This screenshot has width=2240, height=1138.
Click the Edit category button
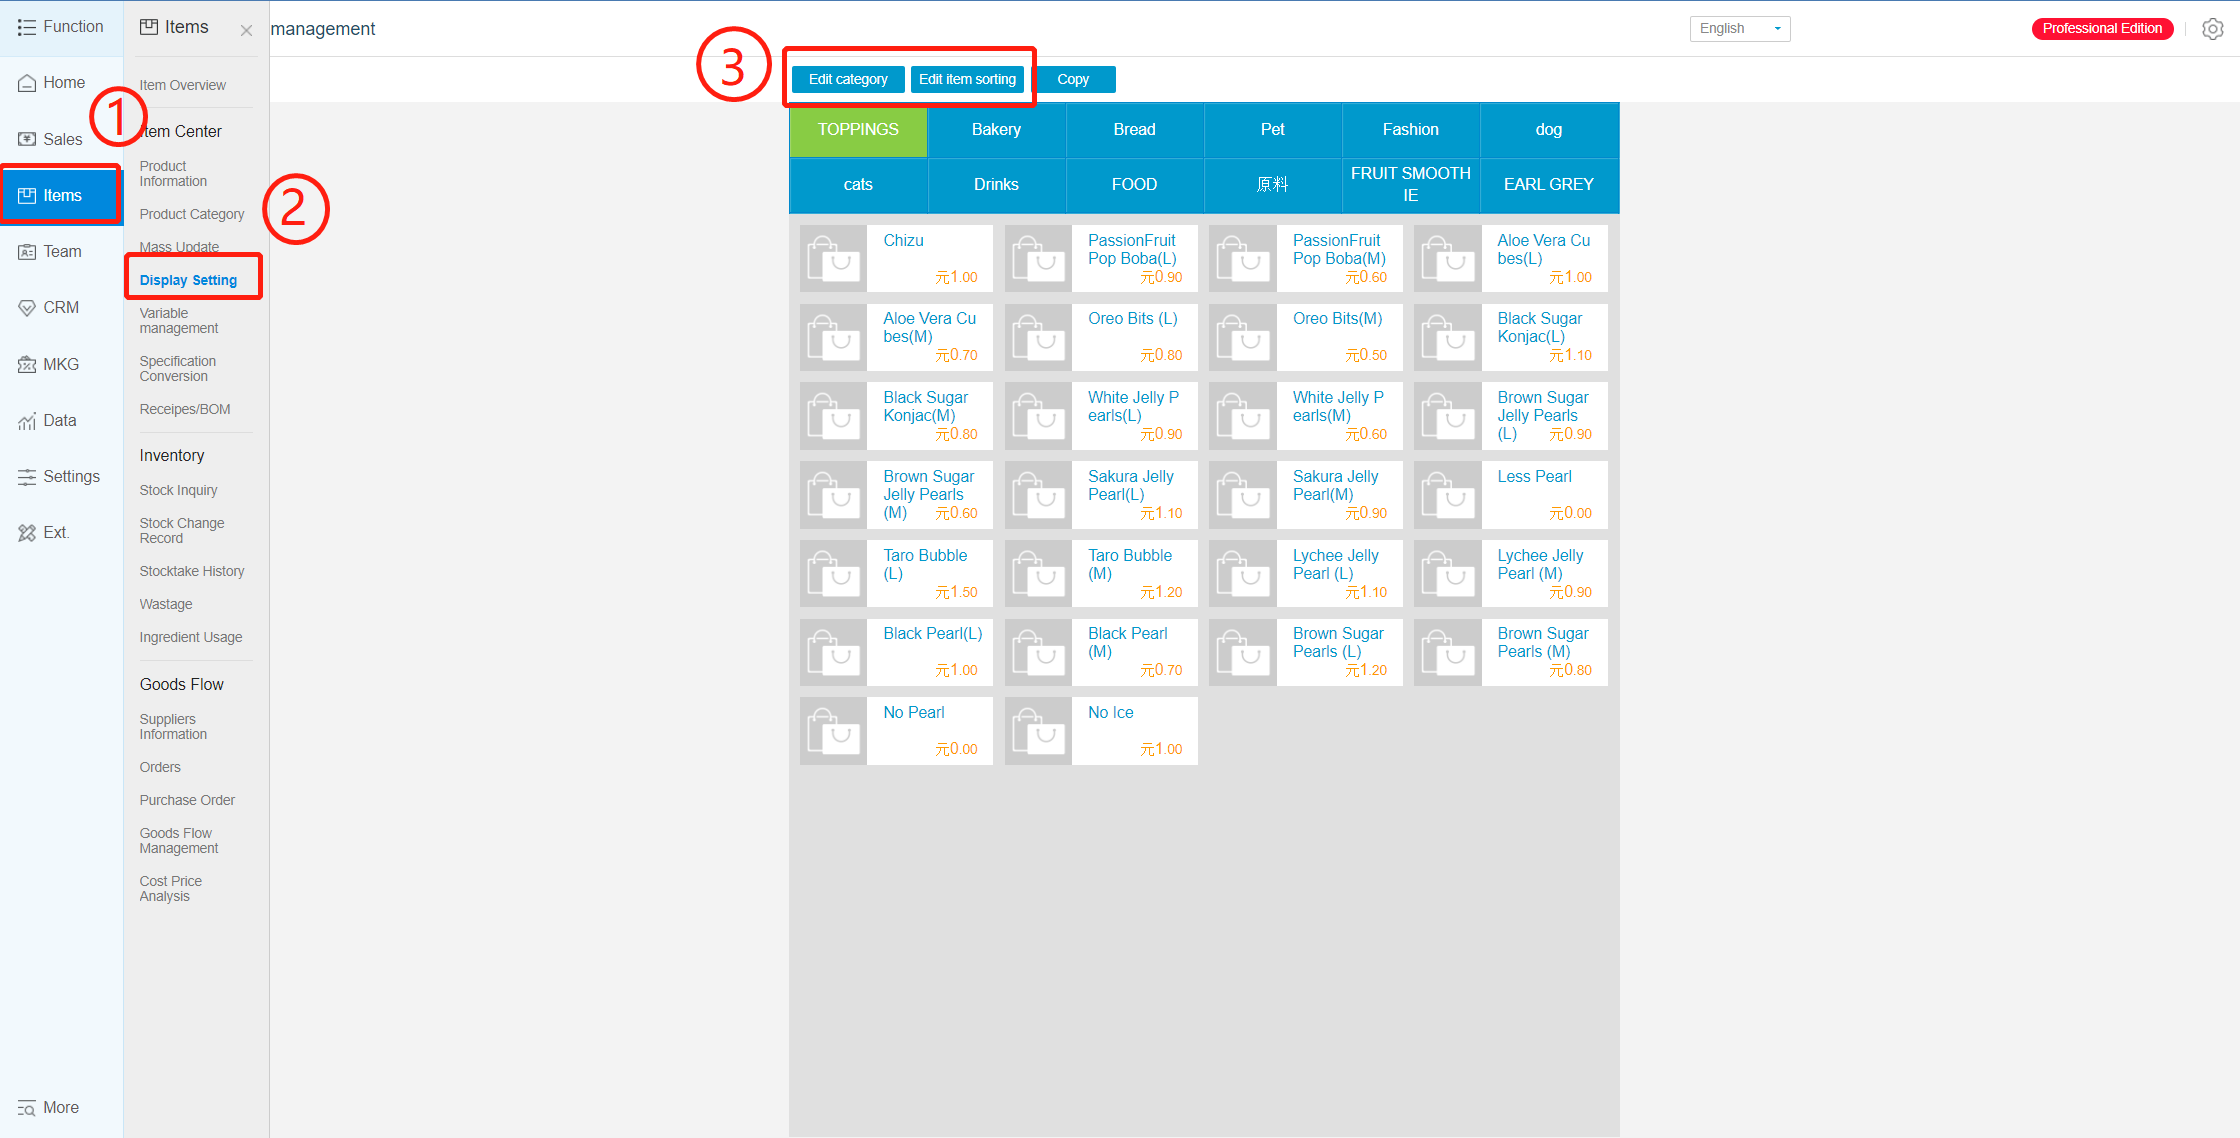pyautogui.click(x=848, y=79)
